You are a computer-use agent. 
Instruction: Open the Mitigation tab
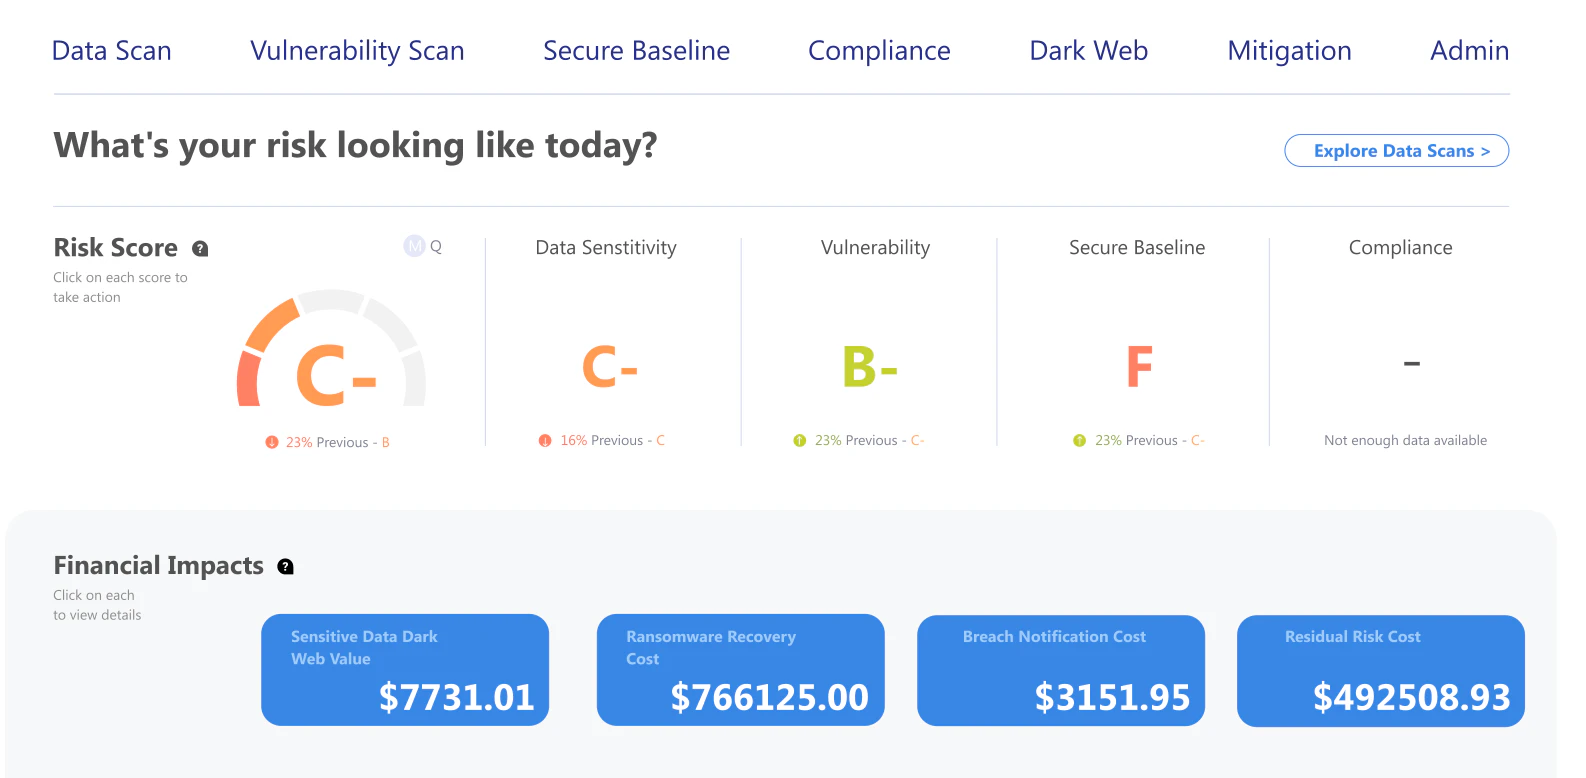(x=1289, y=51)
